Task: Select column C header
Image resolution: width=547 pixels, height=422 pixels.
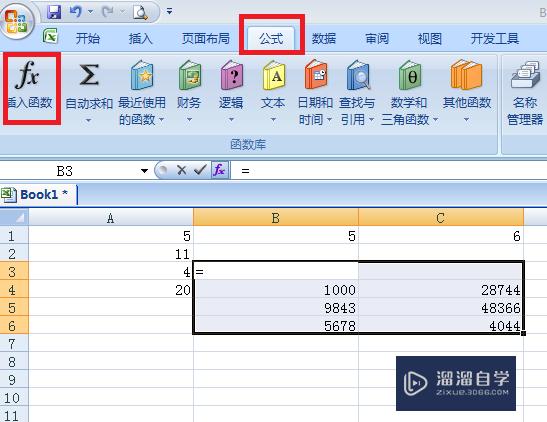Action: [441, 218]
